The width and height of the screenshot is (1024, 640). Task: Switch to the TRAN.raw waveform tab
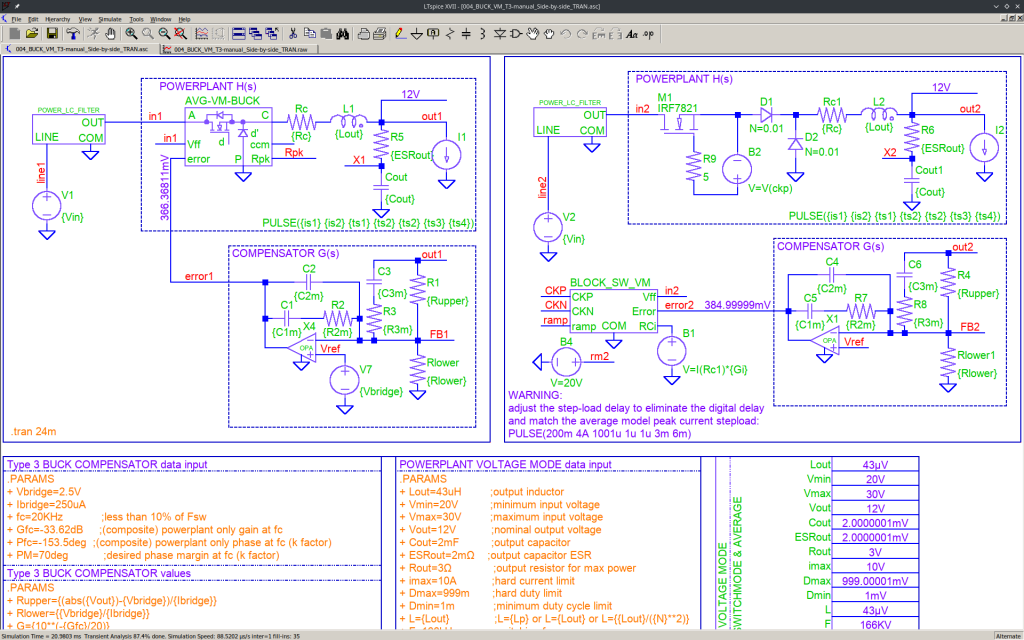click(240, 48)
